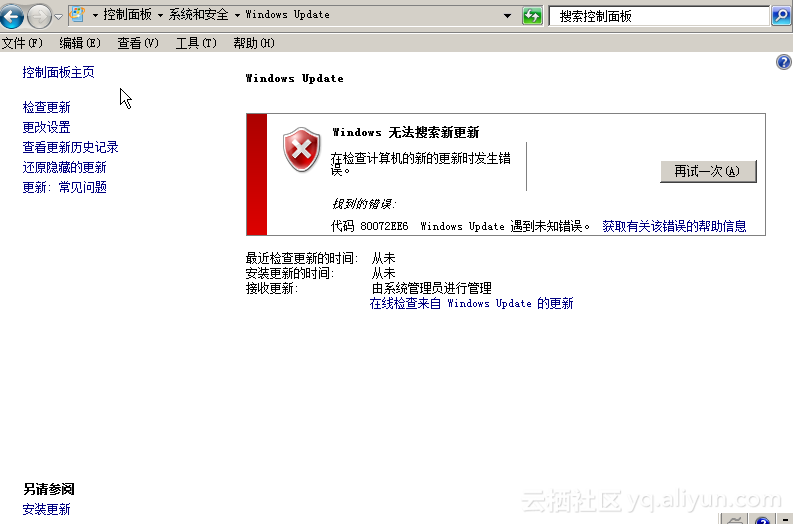
Task: Expand dropdown arrow after 控制面板 breadcrumb
Action: coord(160,15)
